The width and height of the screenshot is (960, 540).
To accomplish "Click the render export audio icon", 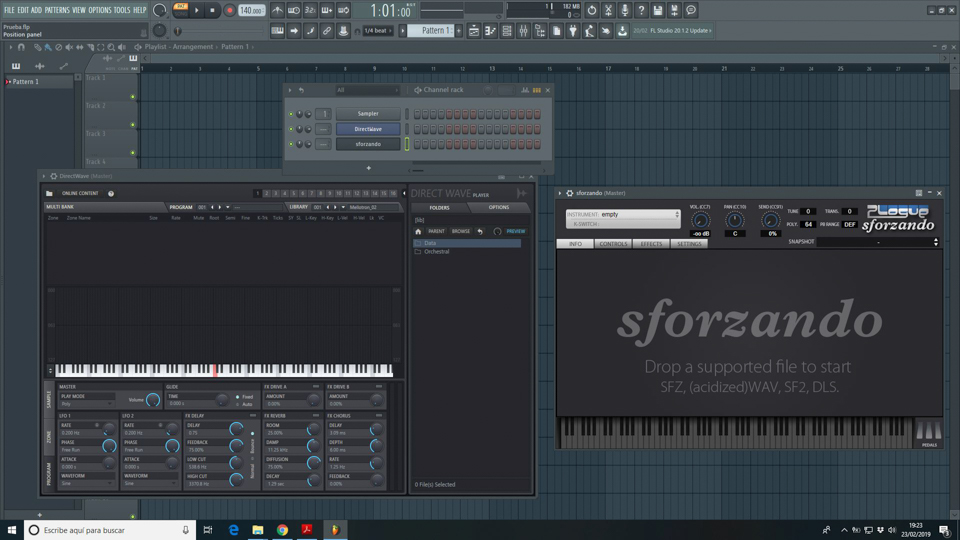I will [x=674, y=10].
